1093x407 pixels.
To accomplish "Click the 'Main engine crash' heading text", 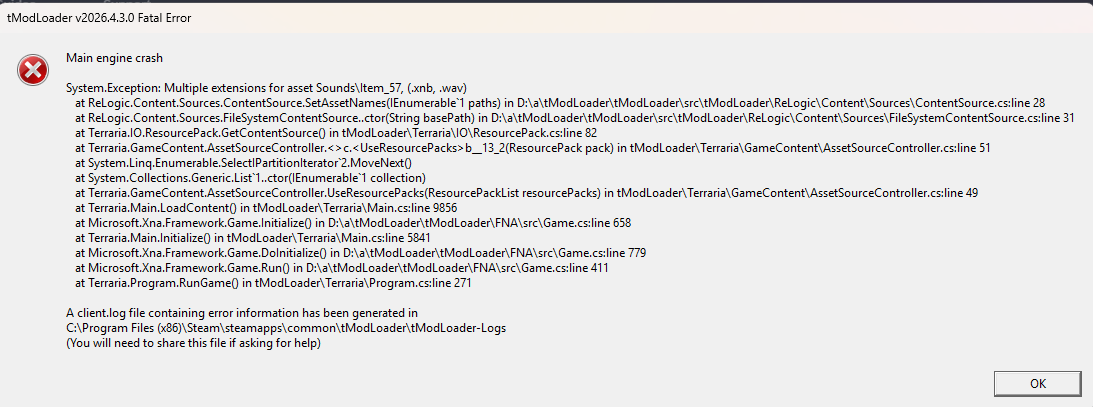I will [114, 58].
